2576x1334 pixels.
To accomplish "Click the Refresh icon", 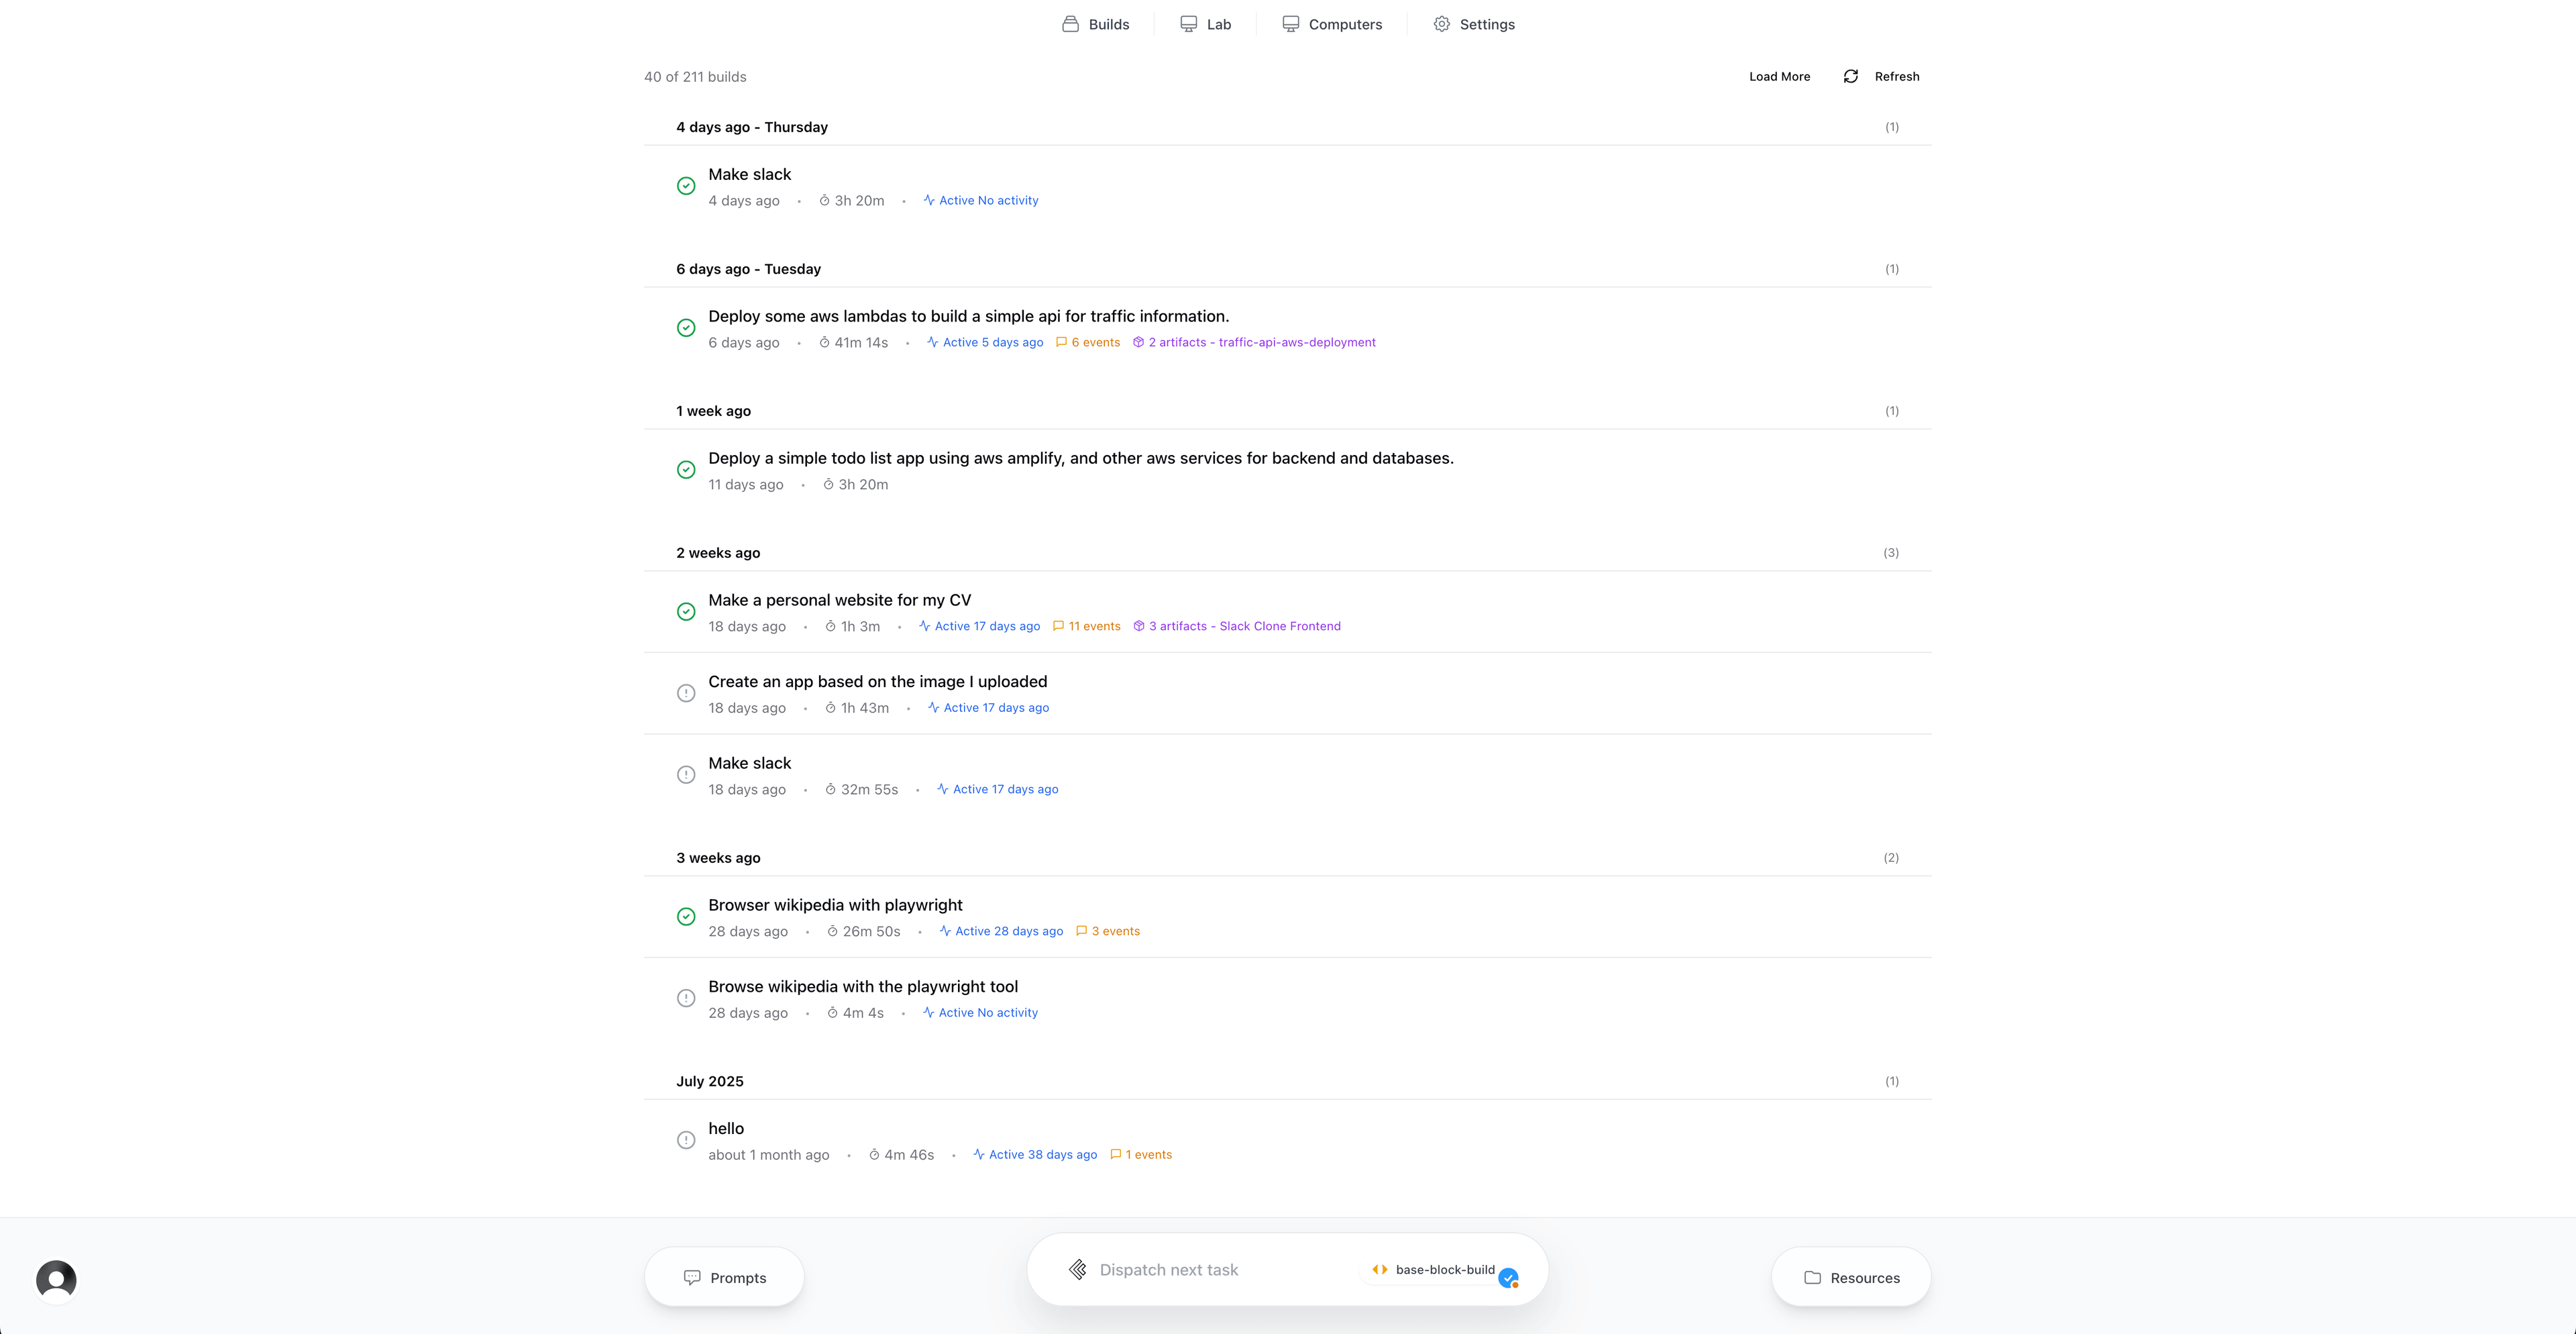I will click(1851, 77).
